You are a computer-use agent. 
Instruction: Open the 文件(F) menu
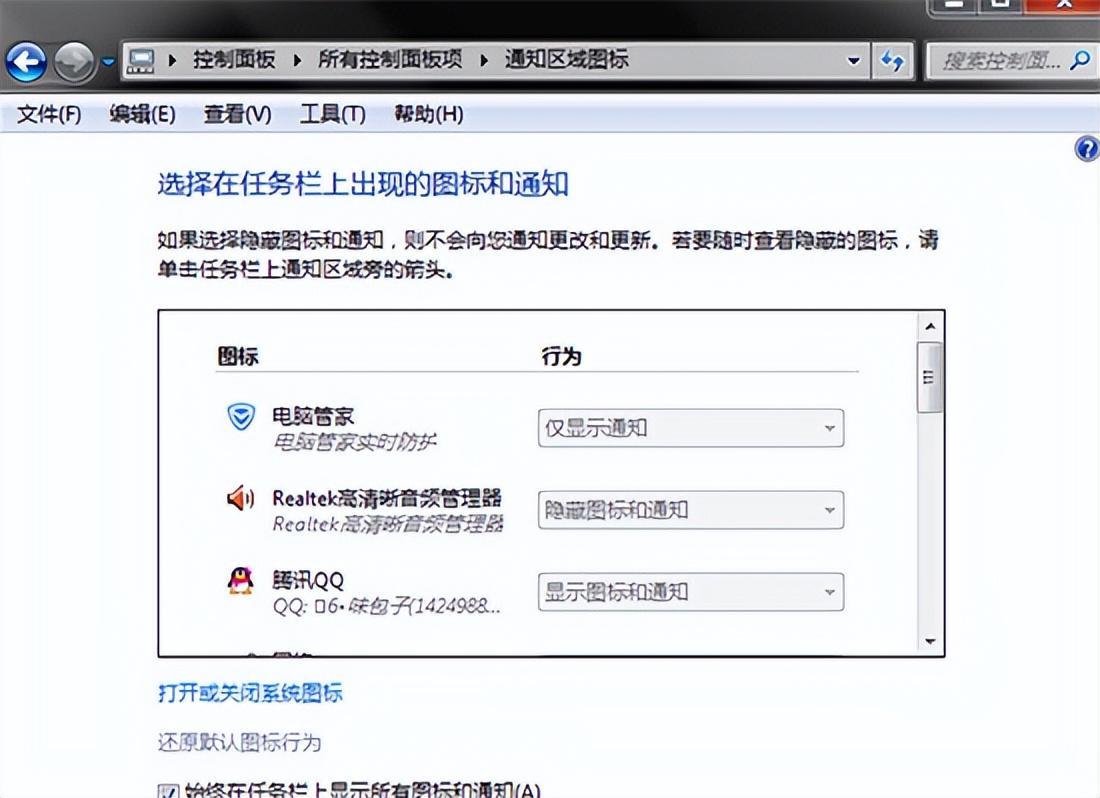coord(48,114)
